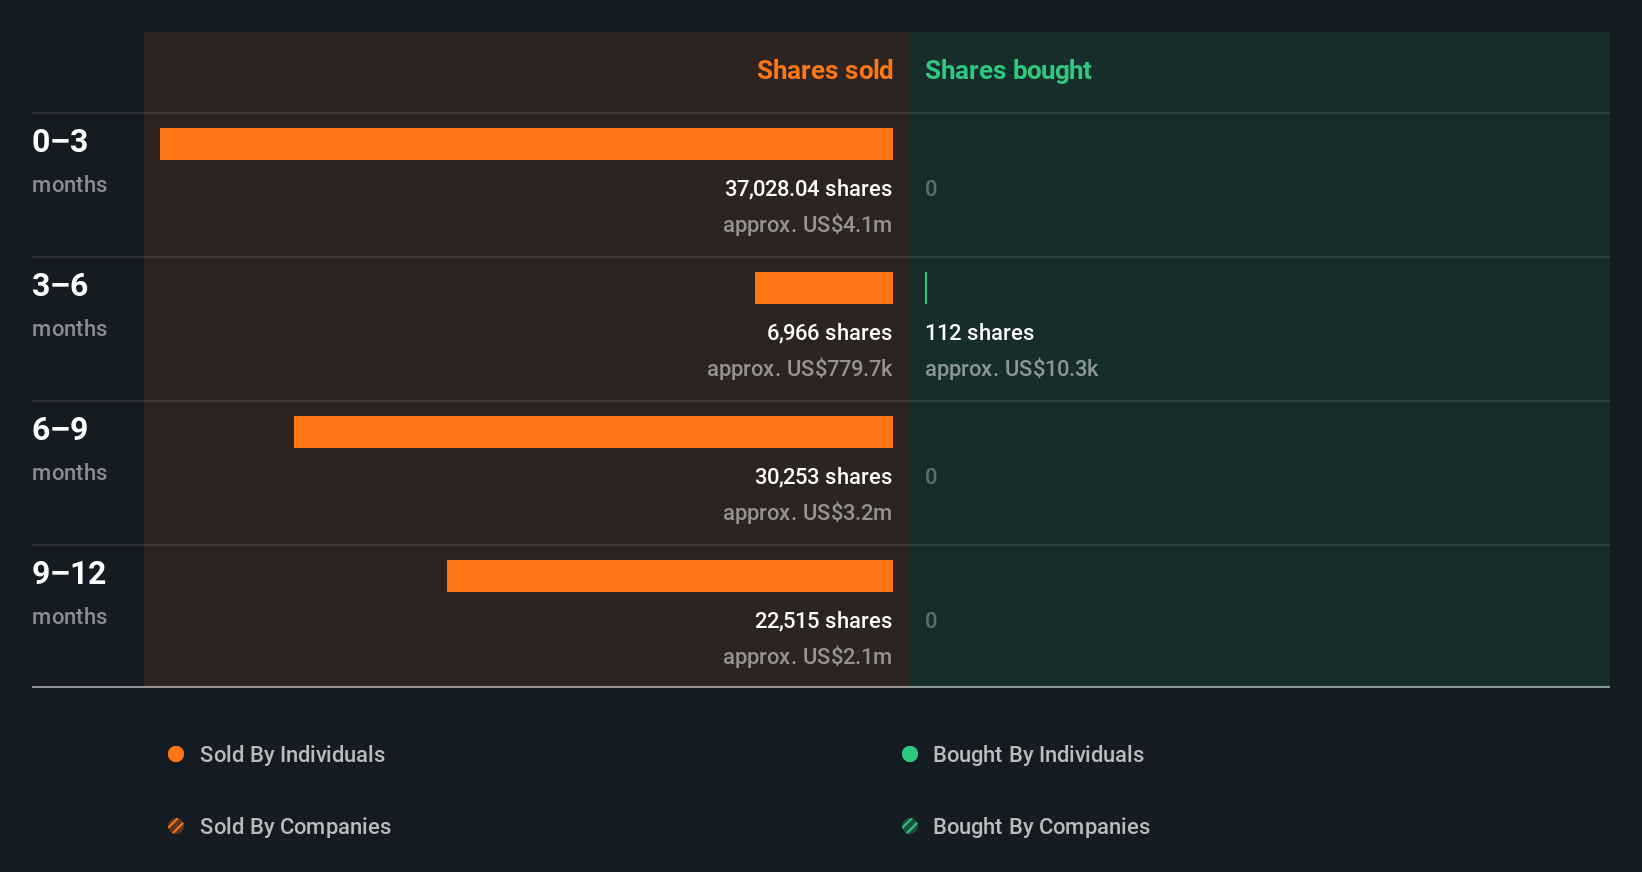
Task: Click the green Bought By Individuals legend dot
Action: (x=910, y=754)
